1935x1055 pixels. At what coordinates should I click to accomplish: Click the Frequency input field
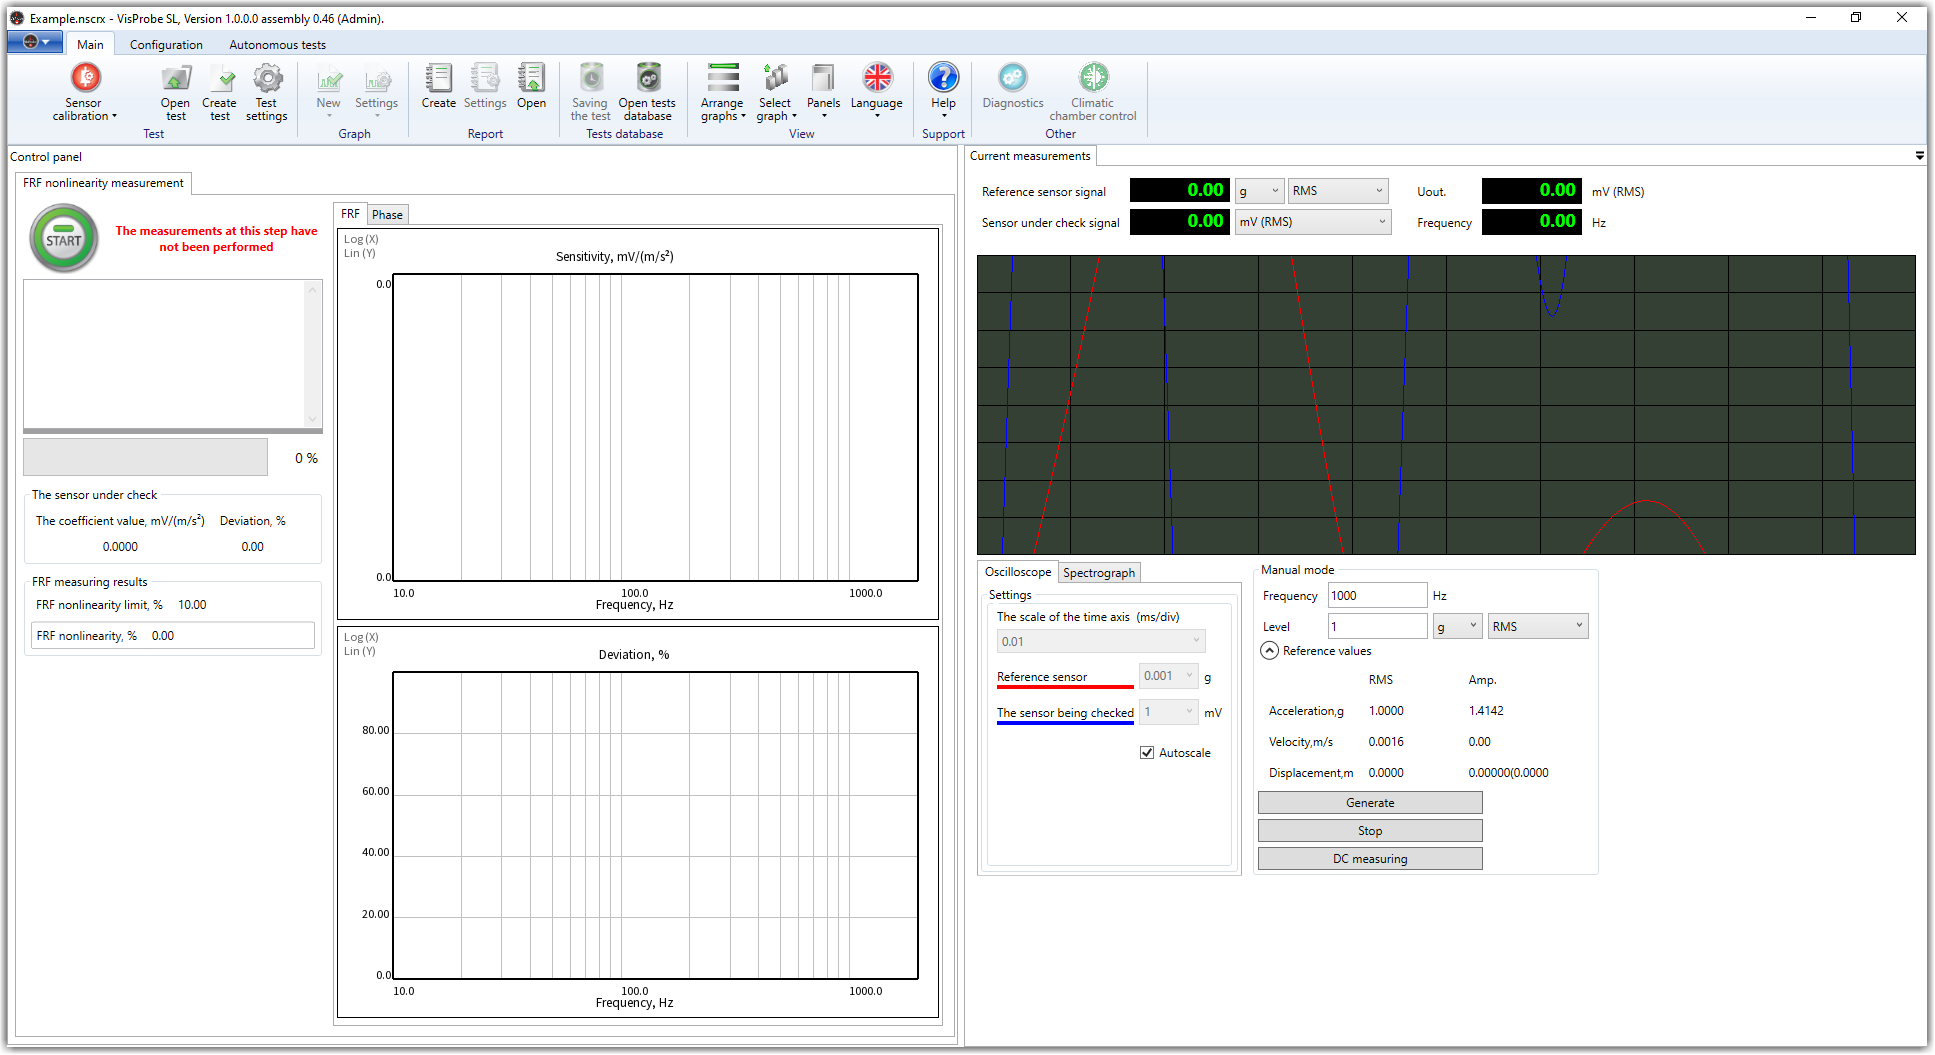coord(1376,596)
